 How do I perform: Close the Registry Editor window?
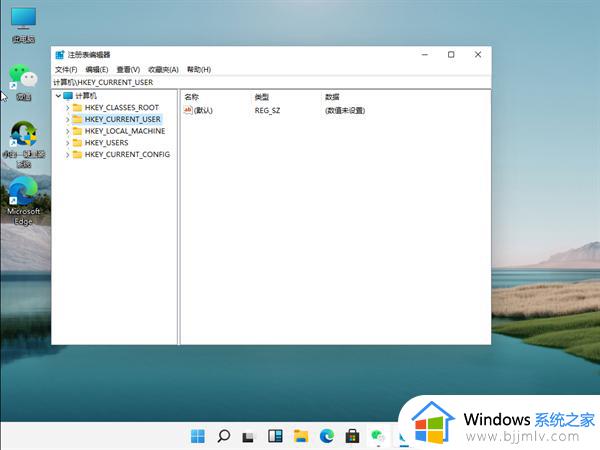[x=478, y=55]
